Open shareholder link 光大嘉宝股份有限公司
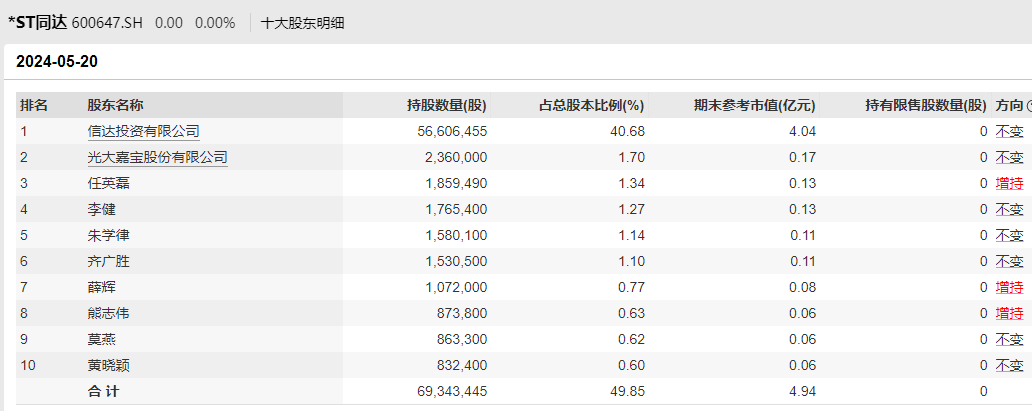The image size is (1032, 411). (x=157, y=157)
